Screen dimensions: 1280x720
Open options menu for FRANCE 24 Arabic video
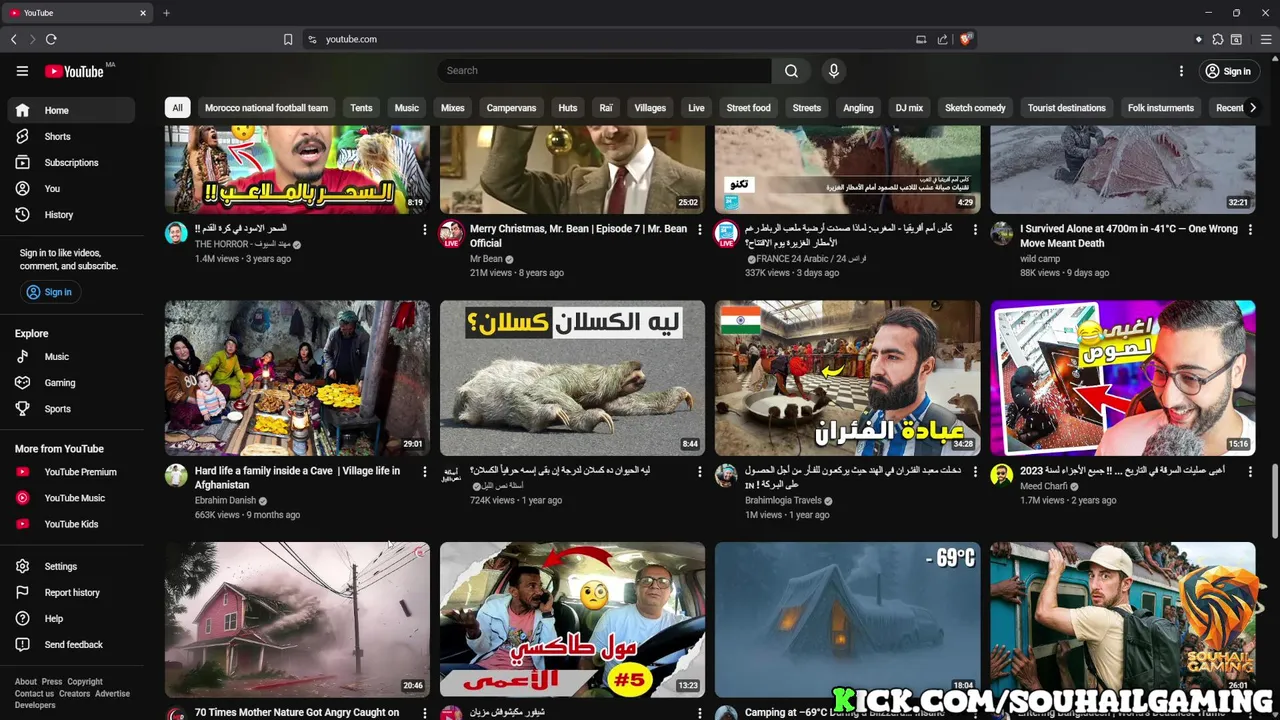tap(975, 230)
